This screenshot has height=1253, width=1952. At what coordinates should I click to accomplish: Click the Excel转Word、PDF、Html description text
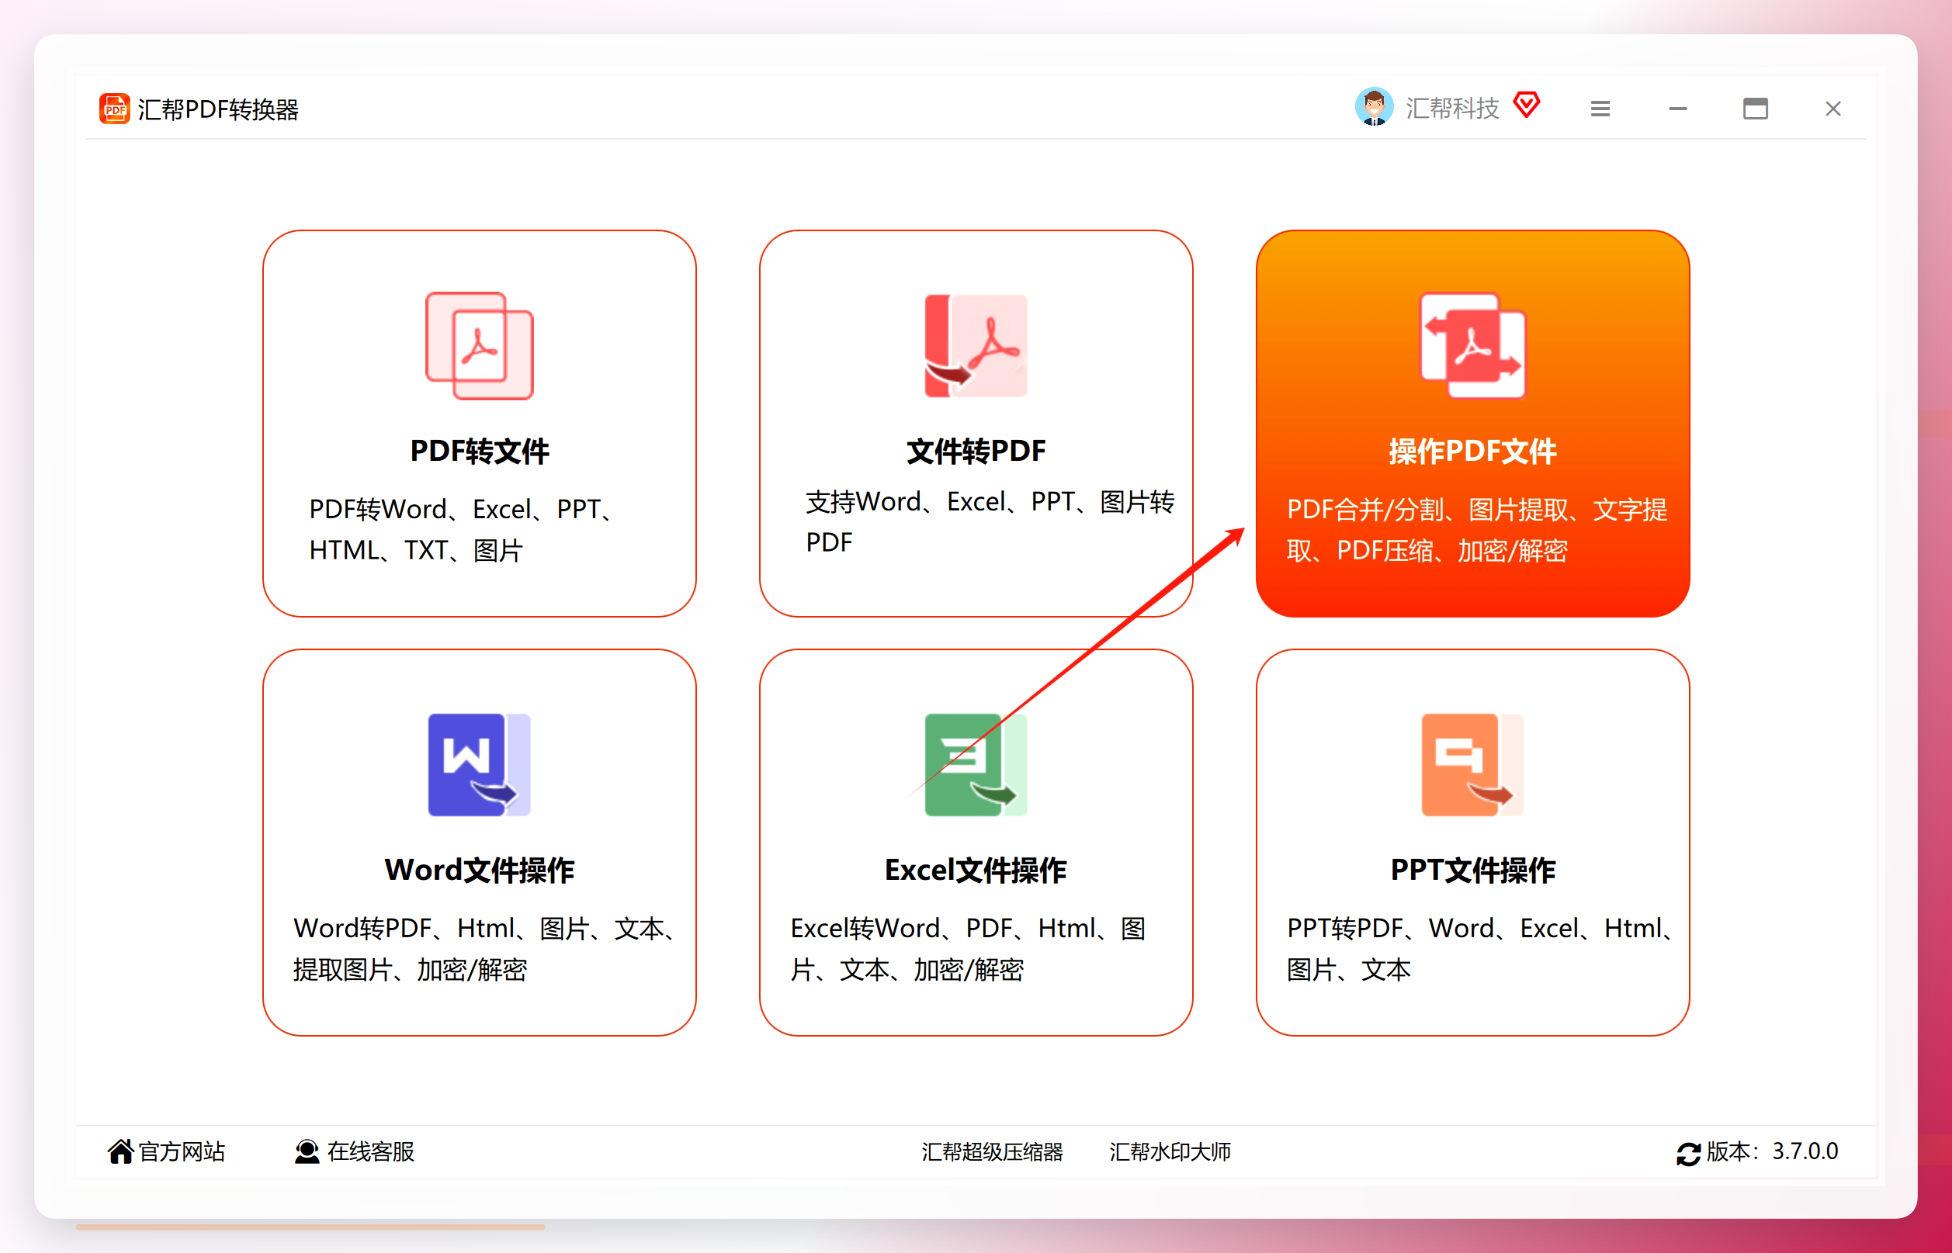pos(968,949)
